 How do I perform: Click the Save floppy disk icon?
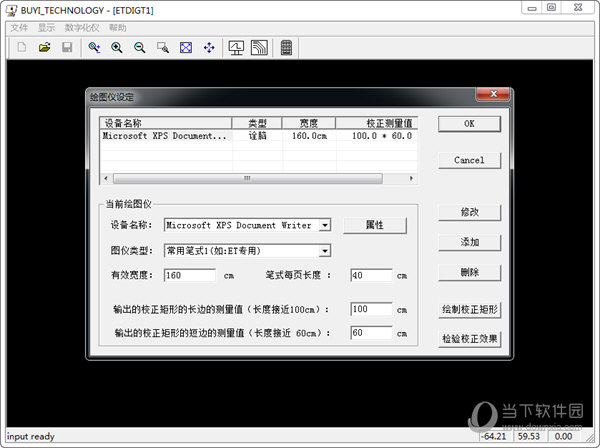[x=67, y=47]
